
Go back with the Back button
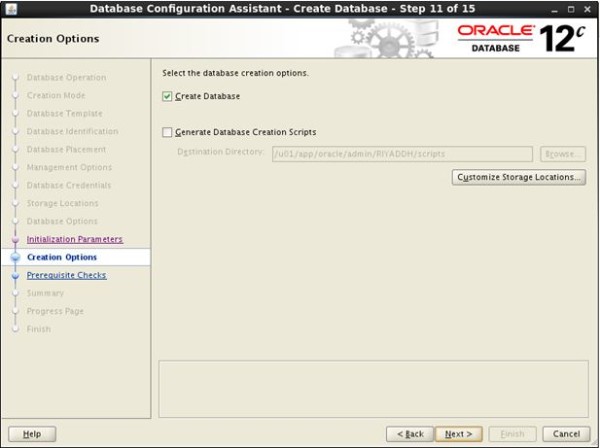pyautogui.click(x=410, y=434)
